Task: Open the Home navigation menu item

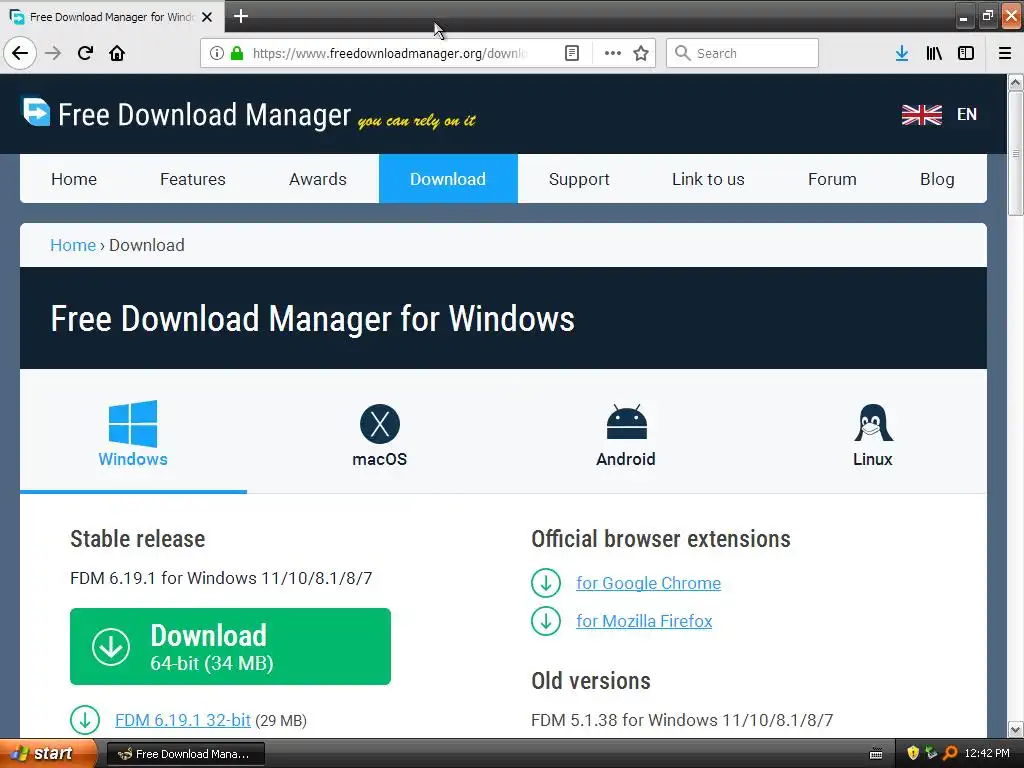Action: coord(74,179)
